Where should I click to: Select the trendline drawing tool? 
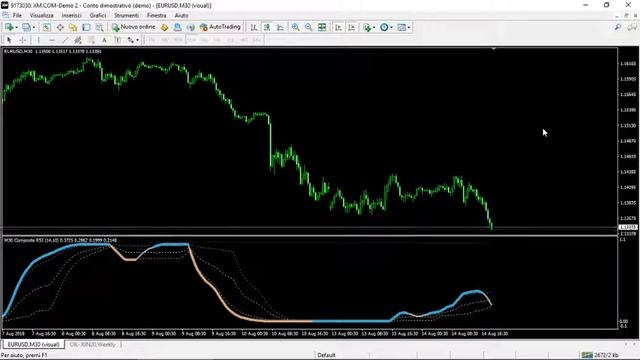click(65, 40)
